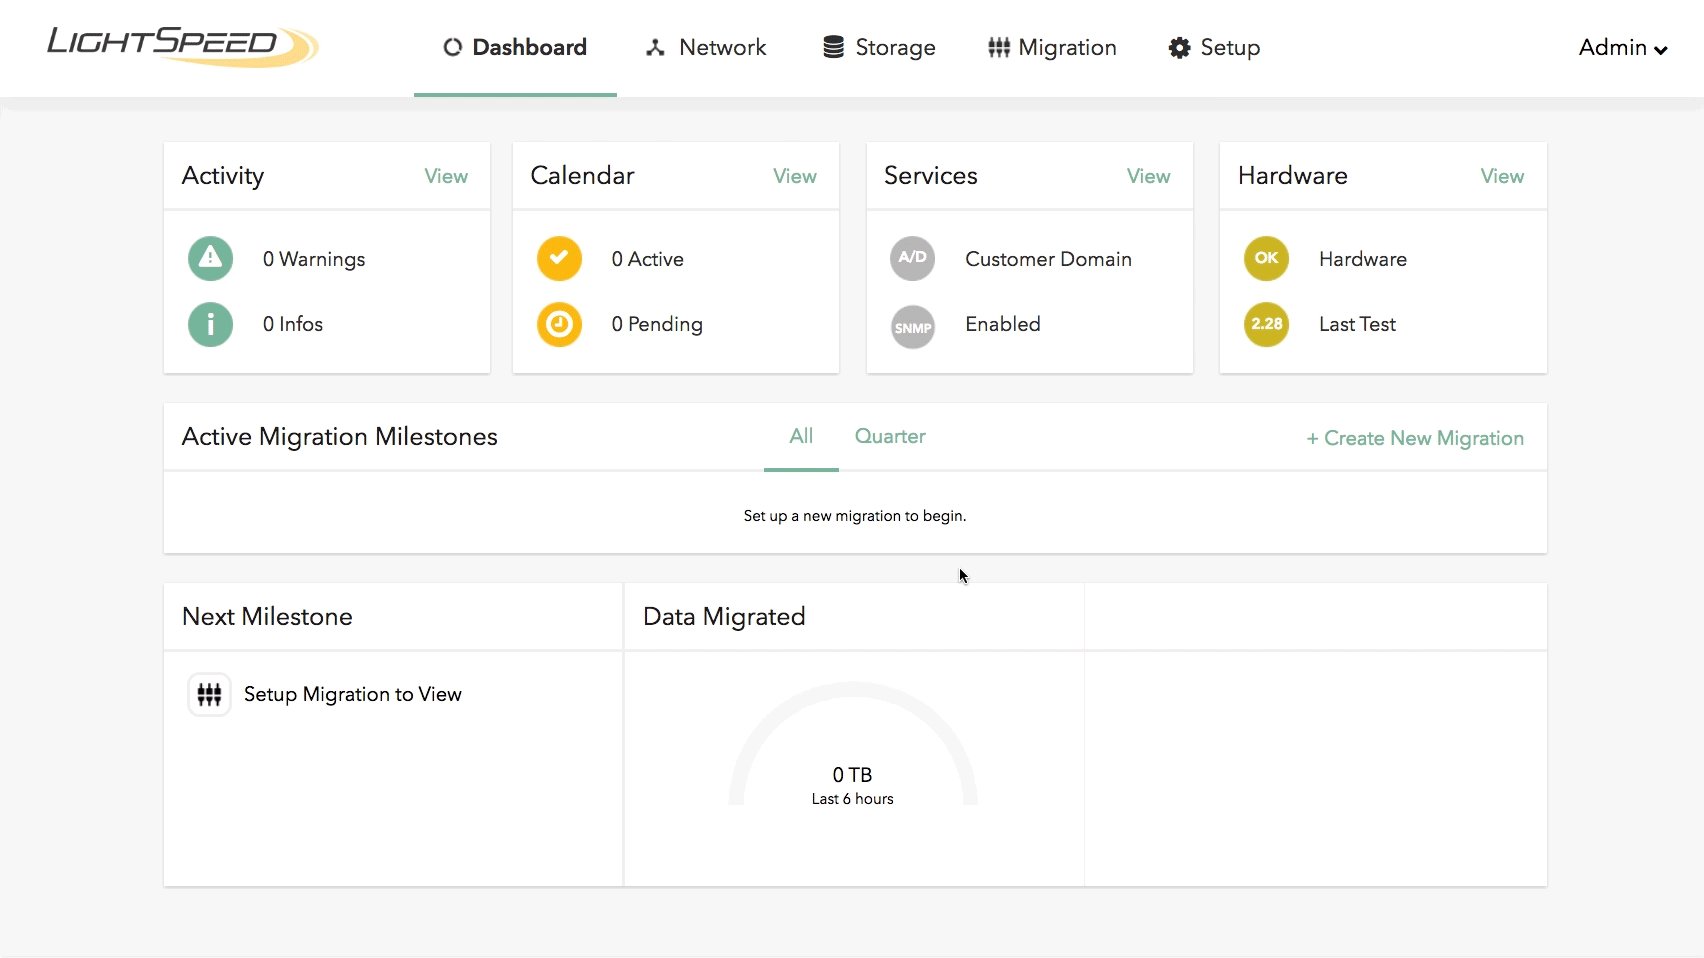Click the Set up a new migration message
The image size is (1704, 958).
[x=855, y=516]
